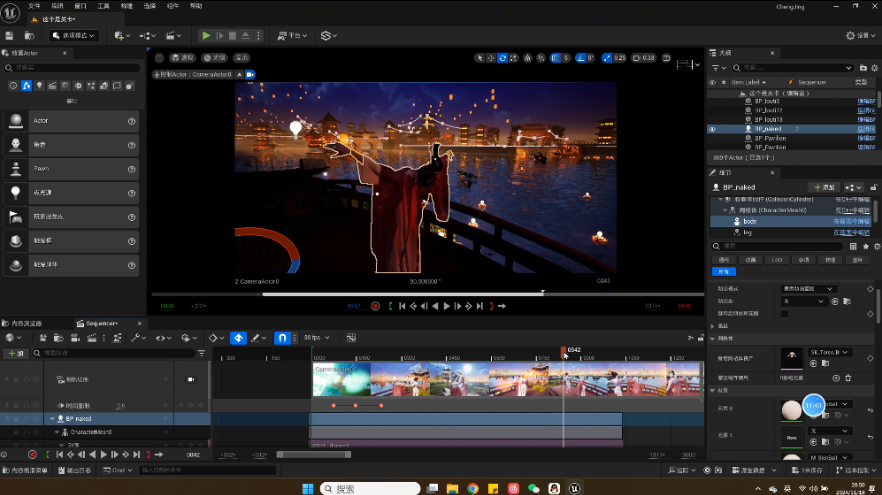
Task: Toggle Details favorites star filter
Action: point(866,246)
